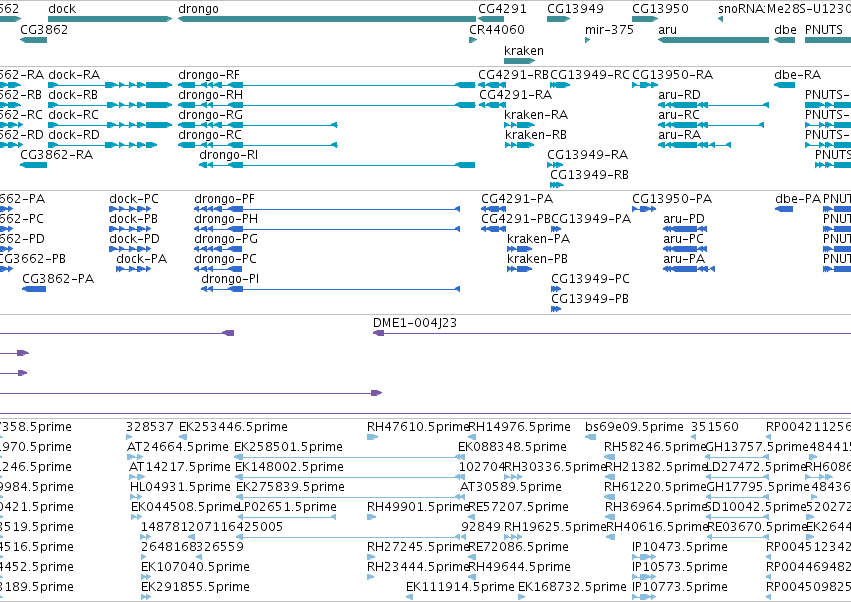Select the EK168732.5prime EST

point(522,597)
